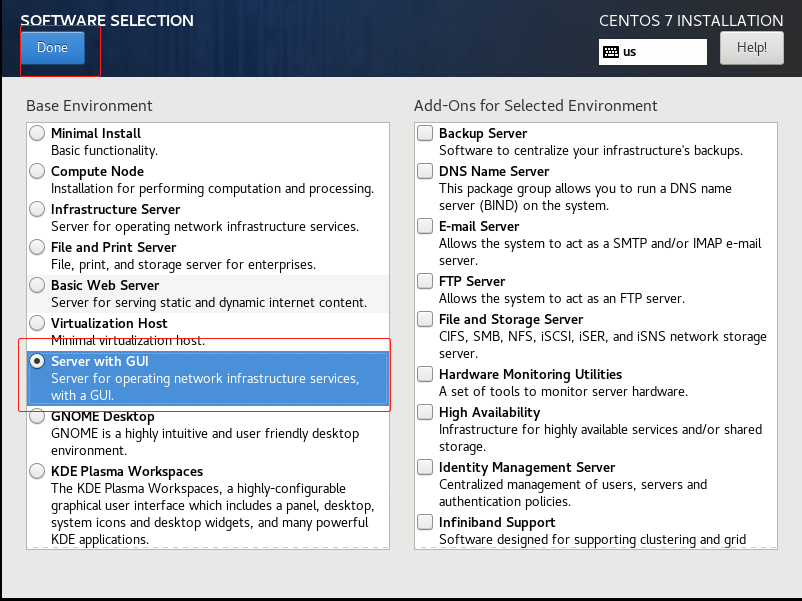Click the KDE Plasma Workspaces description paragraph
Image resolution: width=802 pixels, height=601 pixels.
(x=212, y=514)
